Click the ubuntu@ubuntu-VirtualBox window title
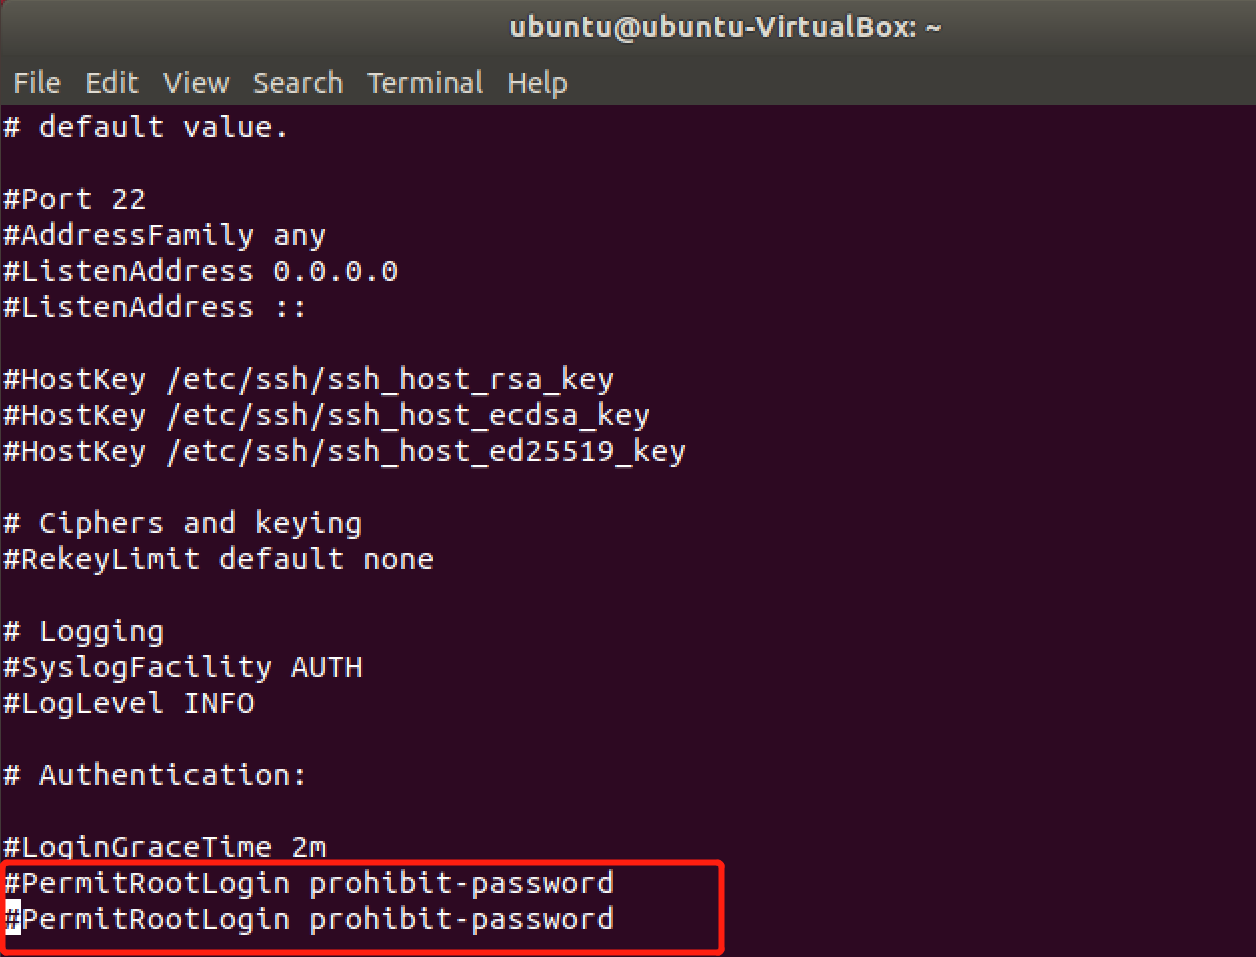 tap(725, 27)
